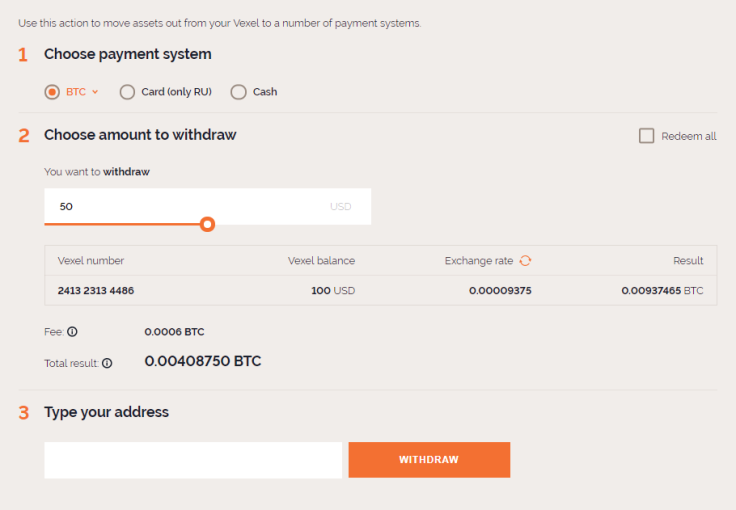Click the Redeem all label text
Image resolution: width=736 pixels, height=510 pixels.
[x=689, y=136]
